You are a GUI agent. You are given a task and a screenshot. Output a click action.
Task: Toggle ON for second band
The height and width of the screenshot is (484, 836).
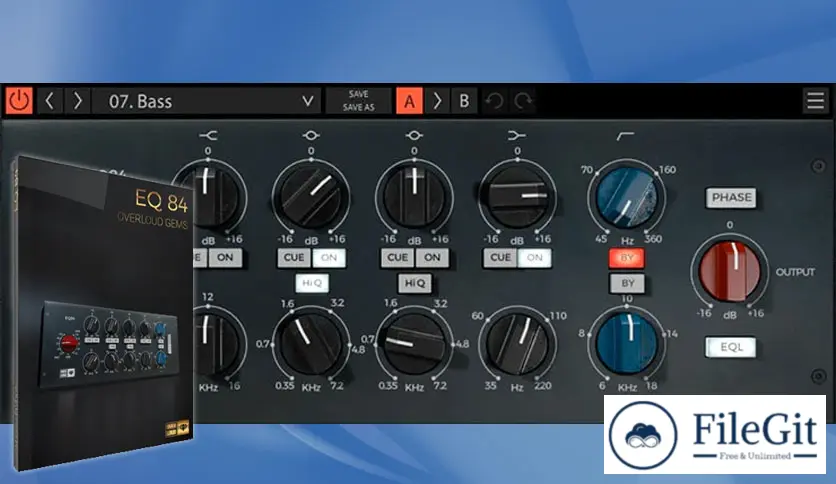click(x=328, y=257)
